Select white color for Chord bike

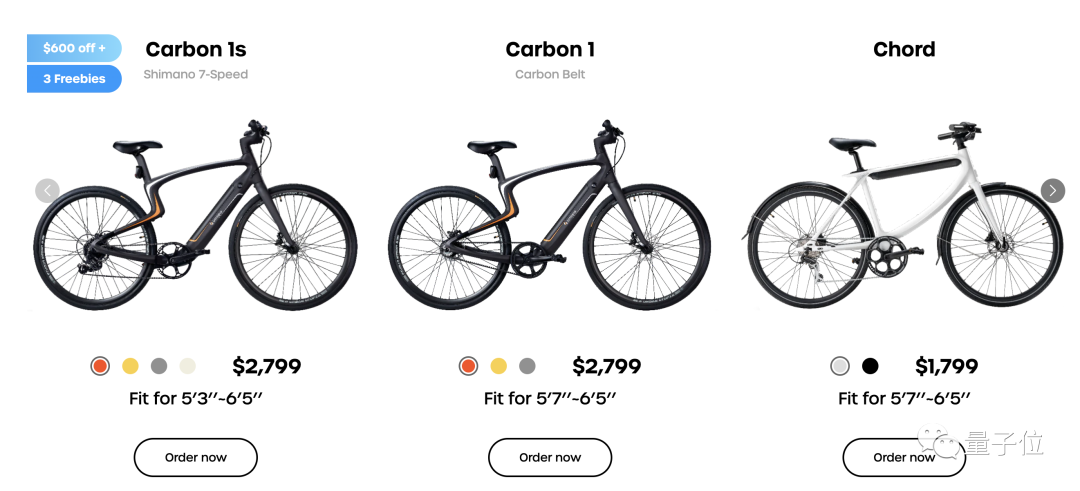[840, 366]
